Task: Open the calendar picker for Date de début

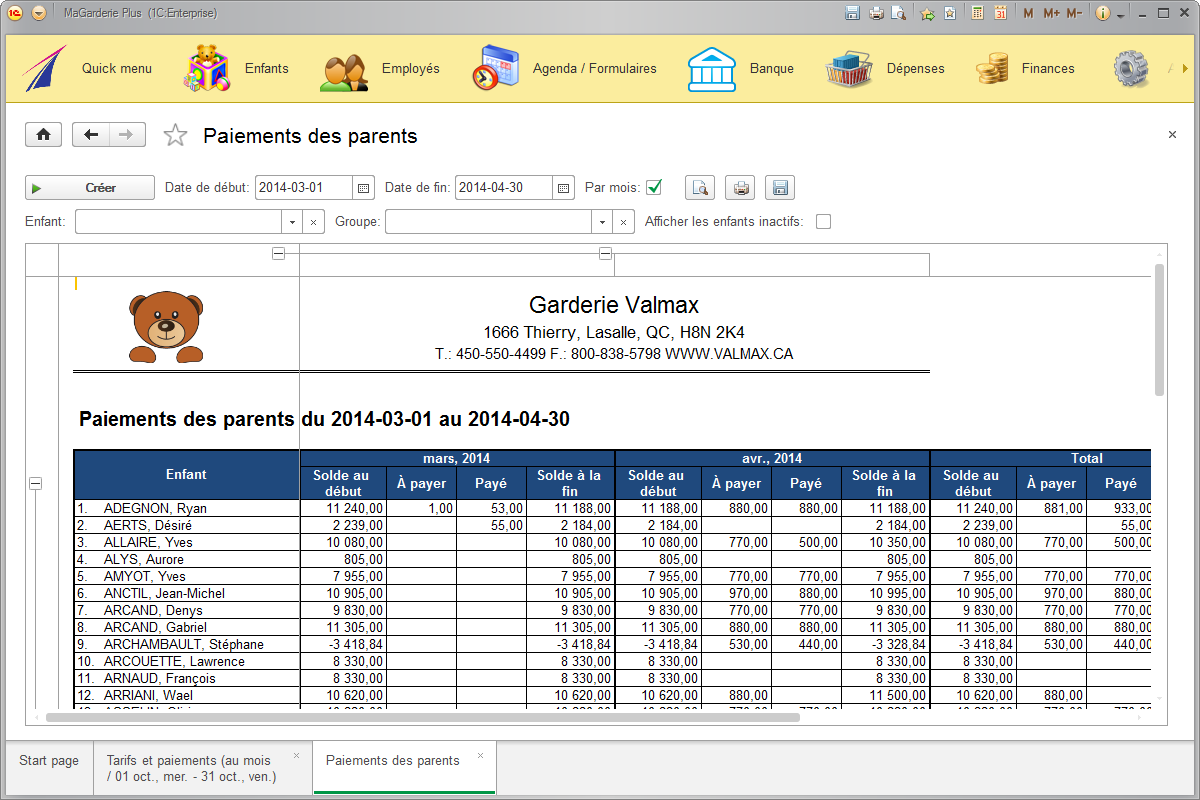Action: (x=362, y=187)
